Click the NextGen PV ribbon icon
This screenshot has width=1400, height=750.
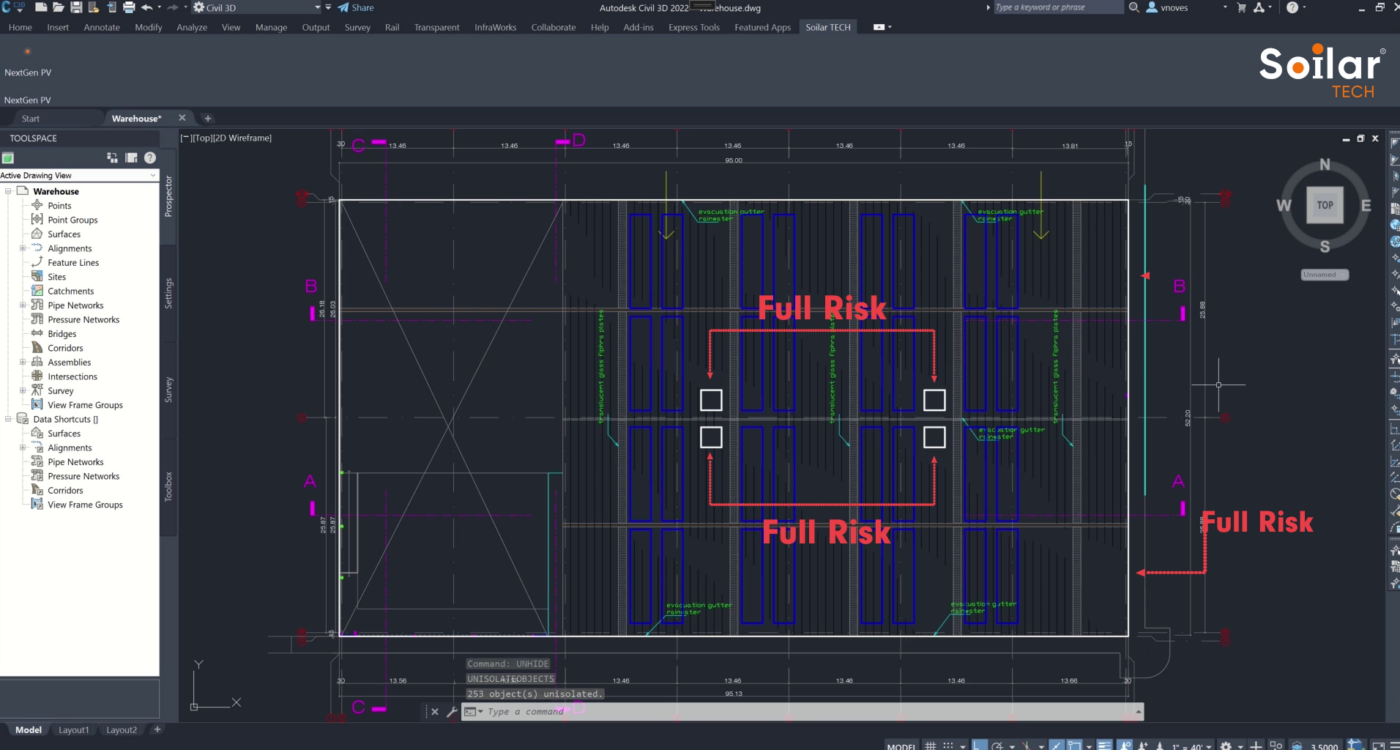click(x=27, y=51)
